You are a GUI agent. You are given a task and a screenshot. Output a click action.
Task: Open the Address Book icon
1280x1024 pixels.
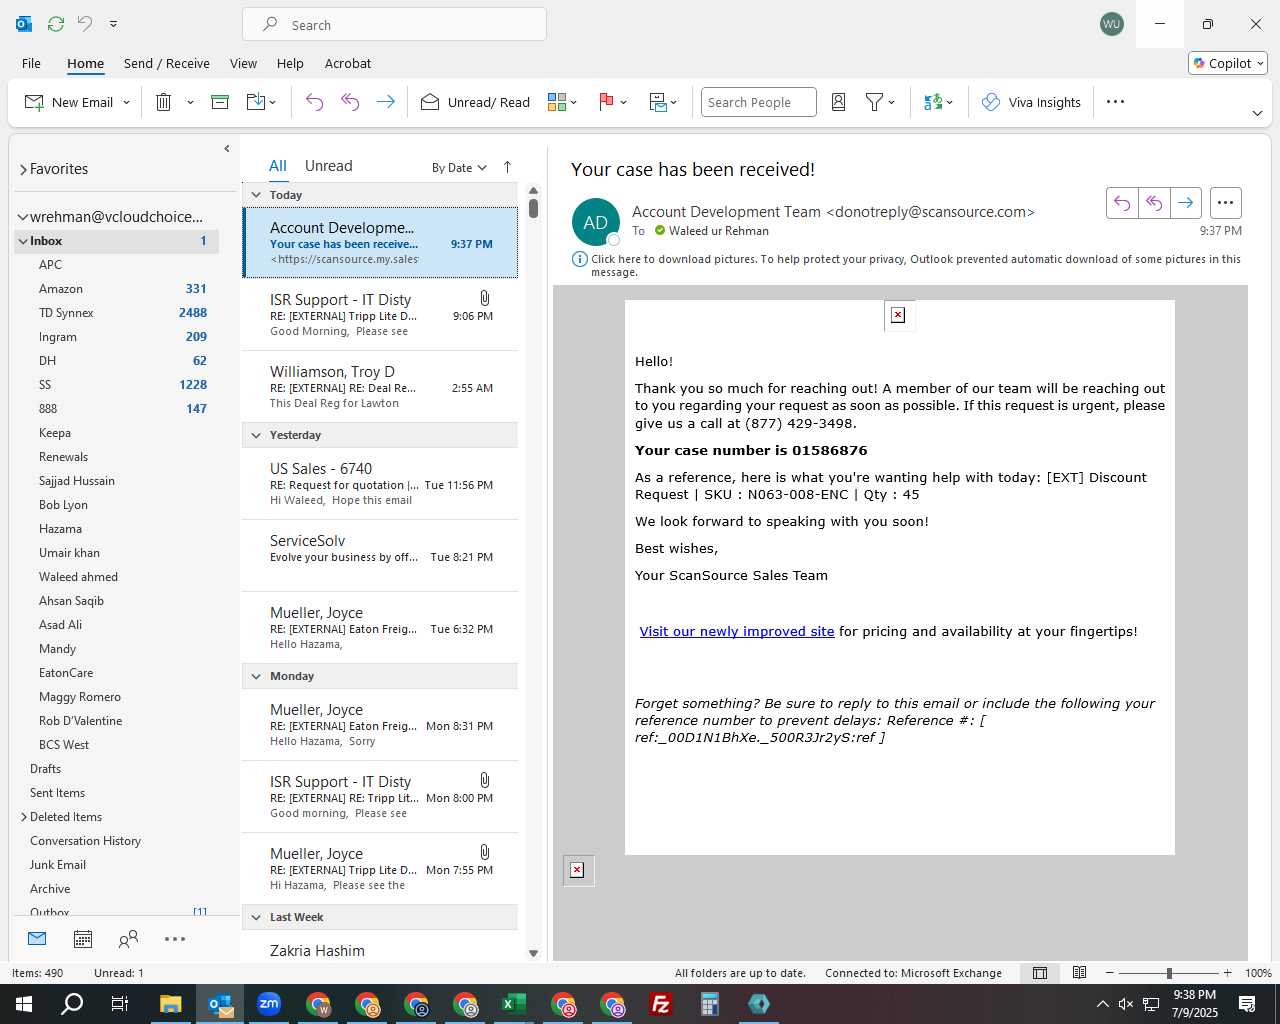click(839, 102)
